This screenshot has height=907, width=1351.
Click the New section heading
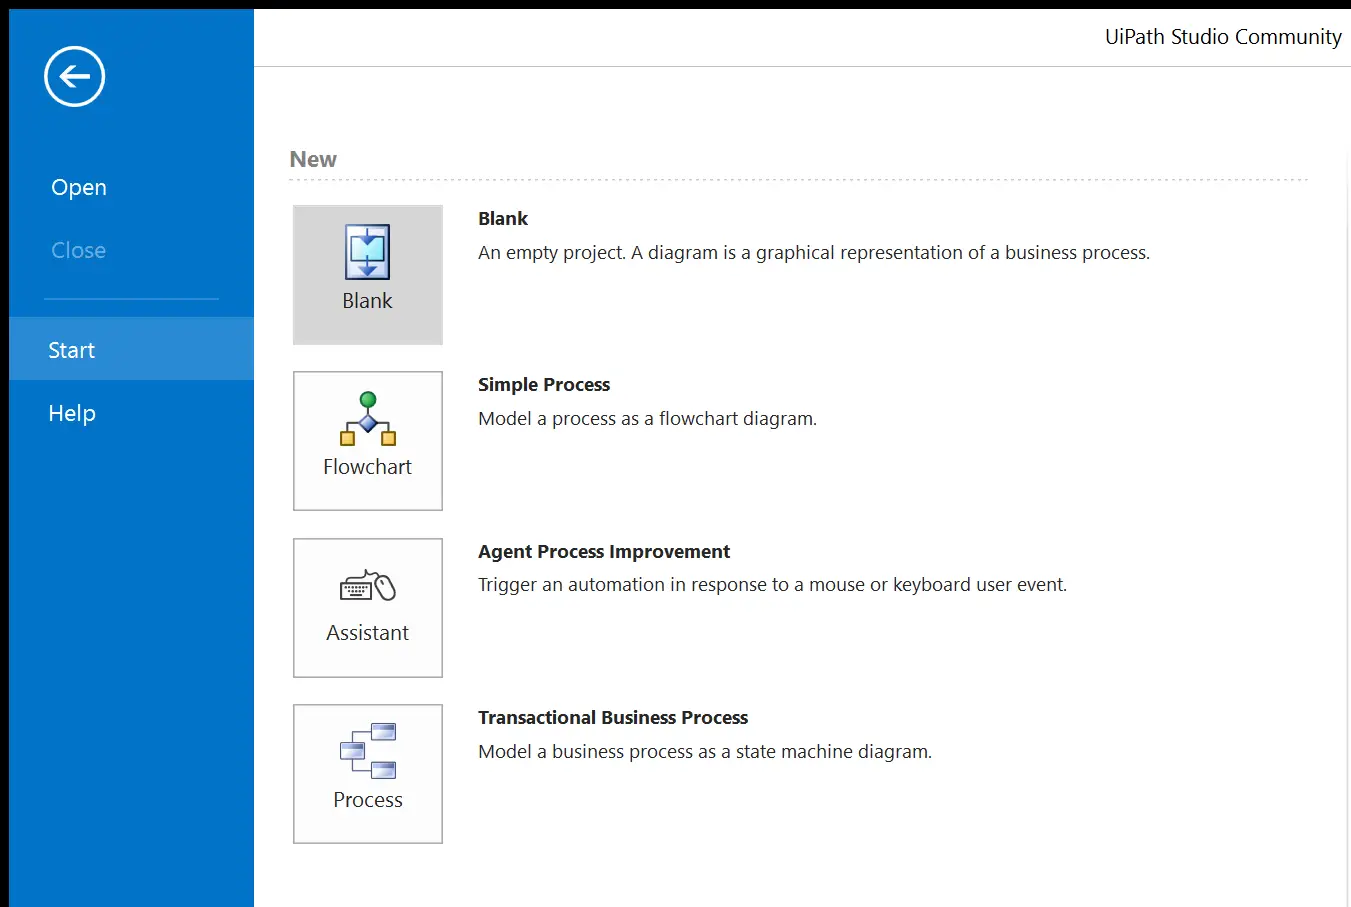coord(313,159)
